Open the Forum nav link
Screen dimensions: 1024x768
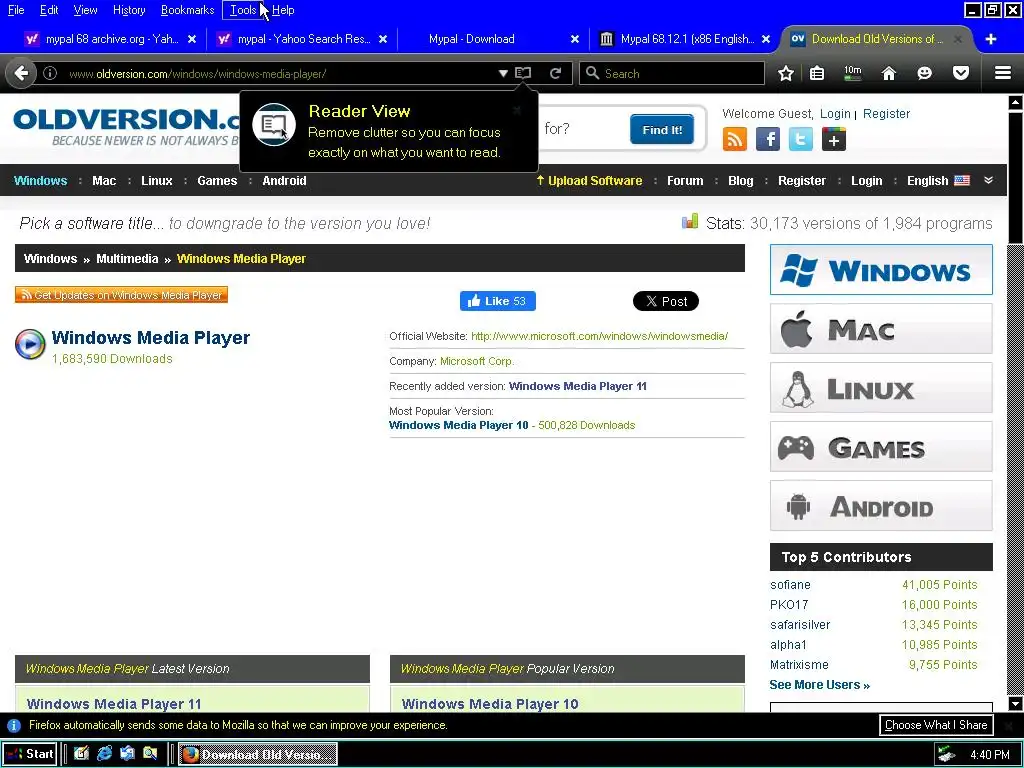point(685,181)
